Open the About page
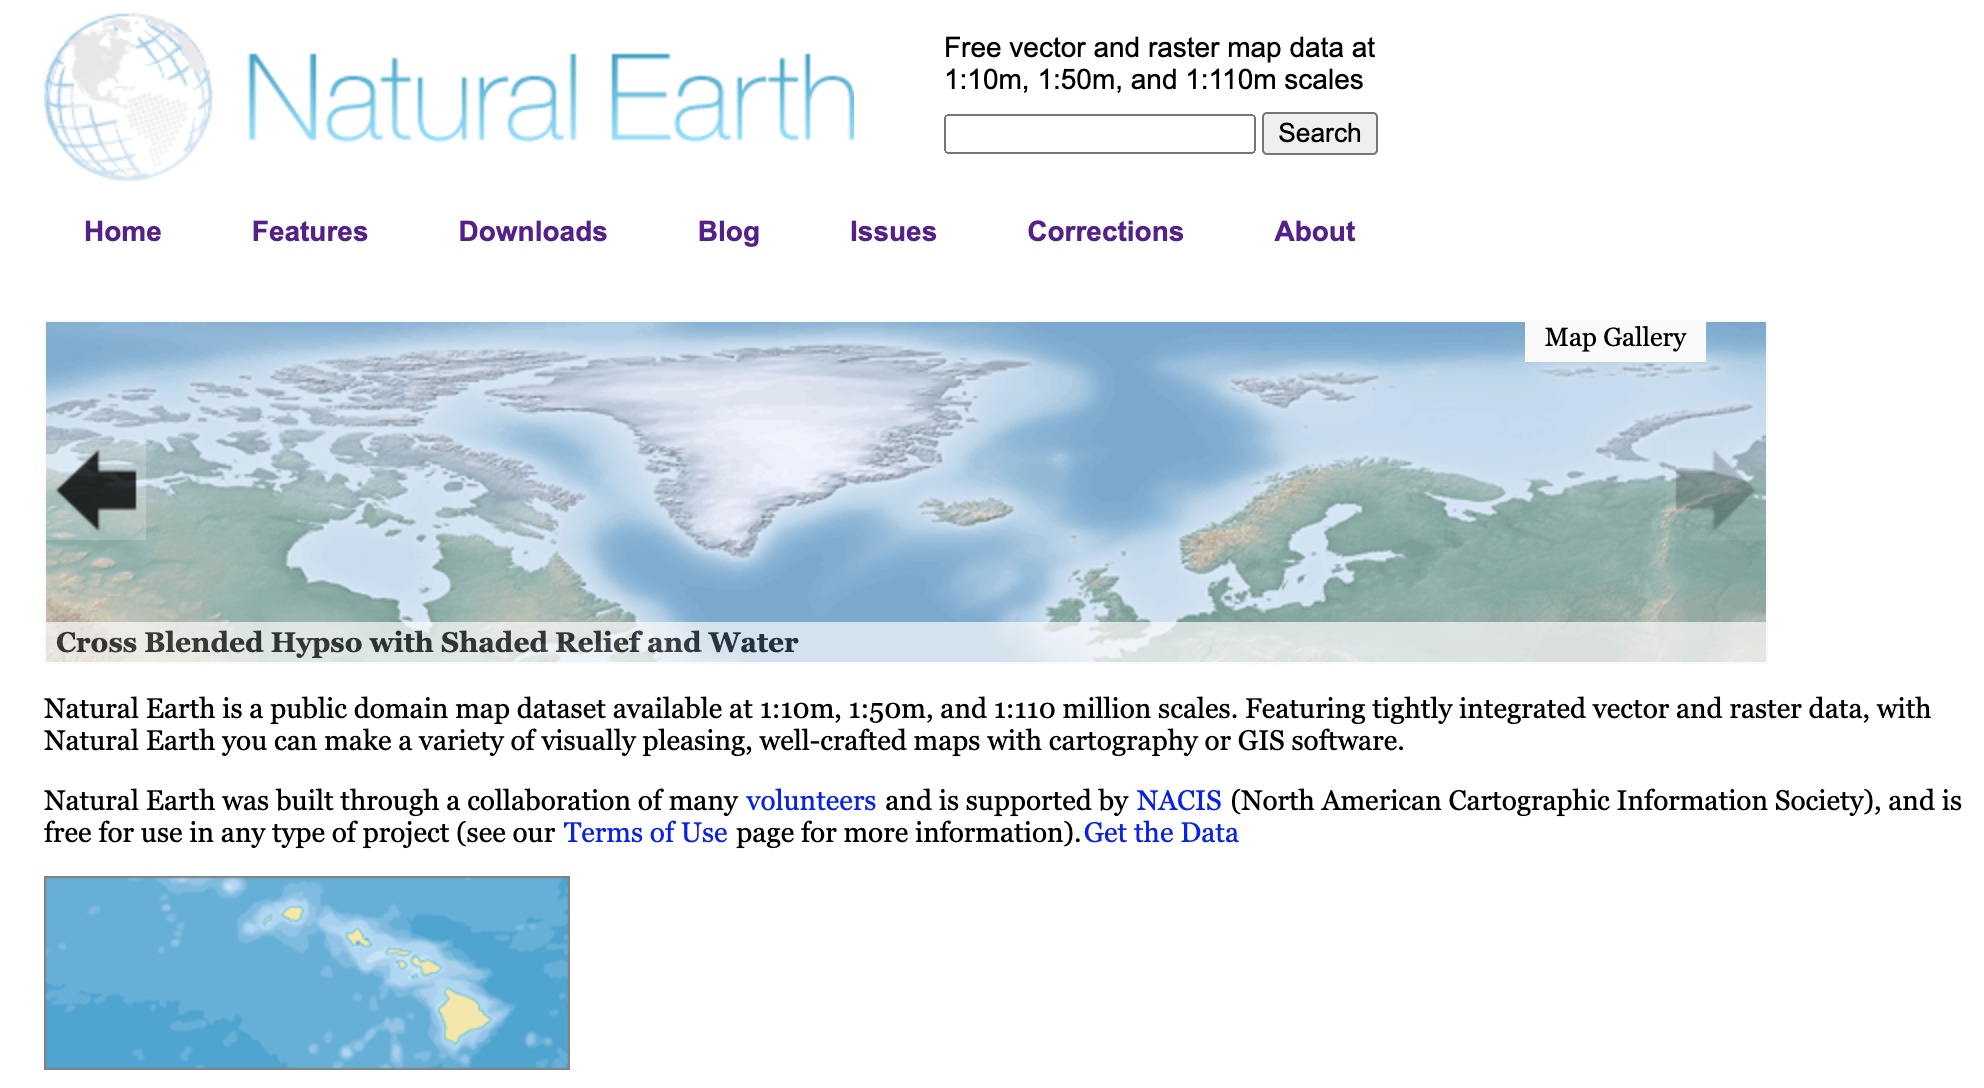The width and height of the screenshot is (1984, 1088). point(1315,232)
